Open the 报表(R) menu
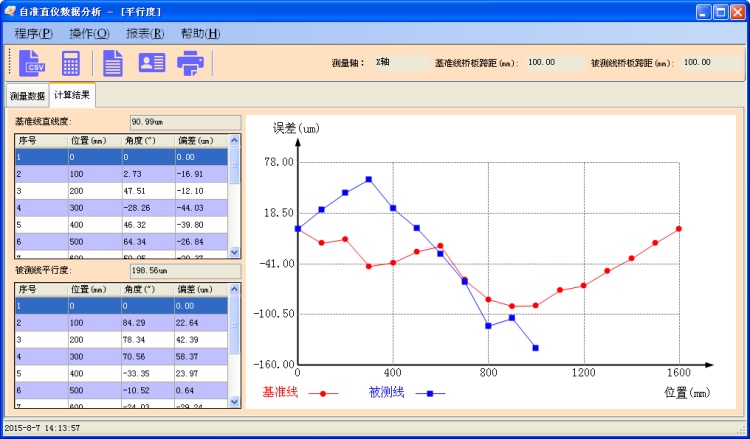This screenshot has height=439, width=750. click(x=145, y=33)
